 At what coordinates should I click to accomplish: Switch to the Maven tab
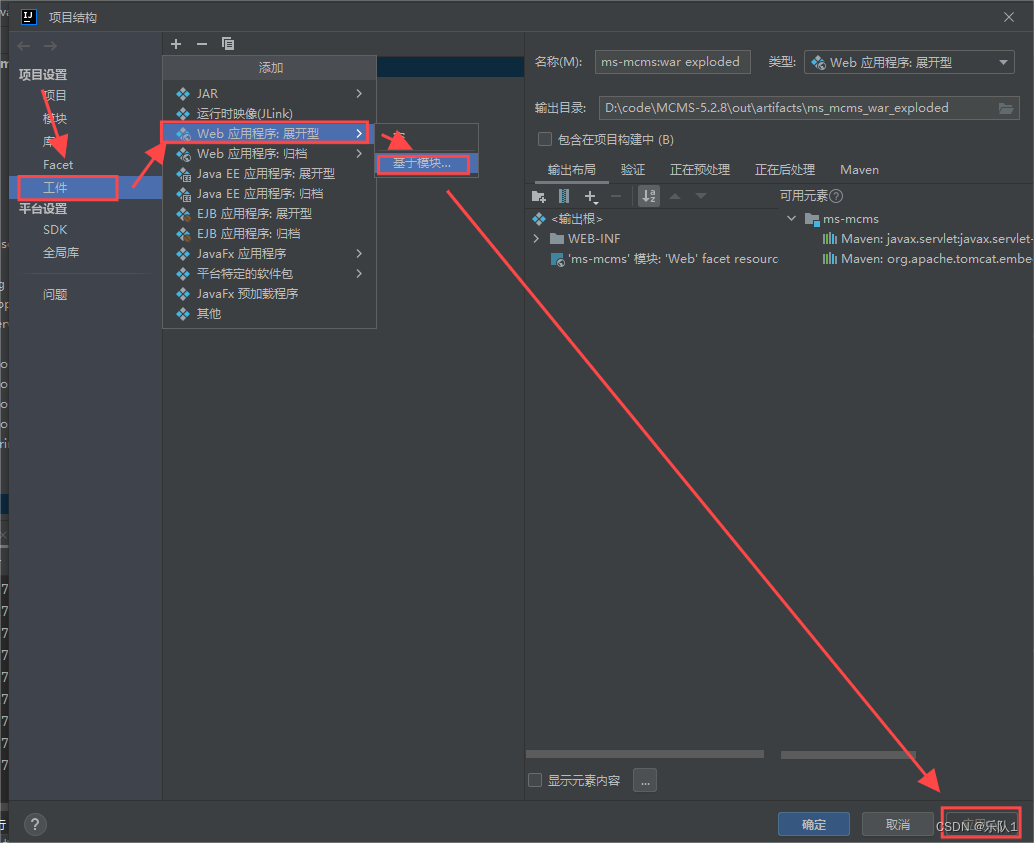point(859,169)
